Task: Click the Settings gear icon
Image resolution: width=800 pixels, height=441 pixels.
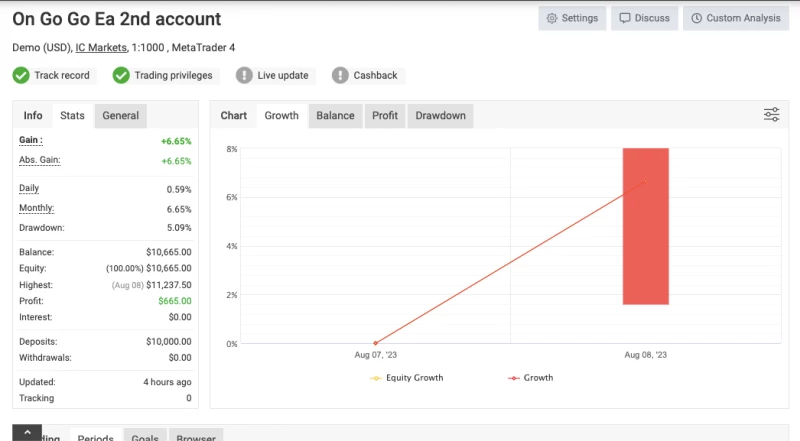Action: 551,18
